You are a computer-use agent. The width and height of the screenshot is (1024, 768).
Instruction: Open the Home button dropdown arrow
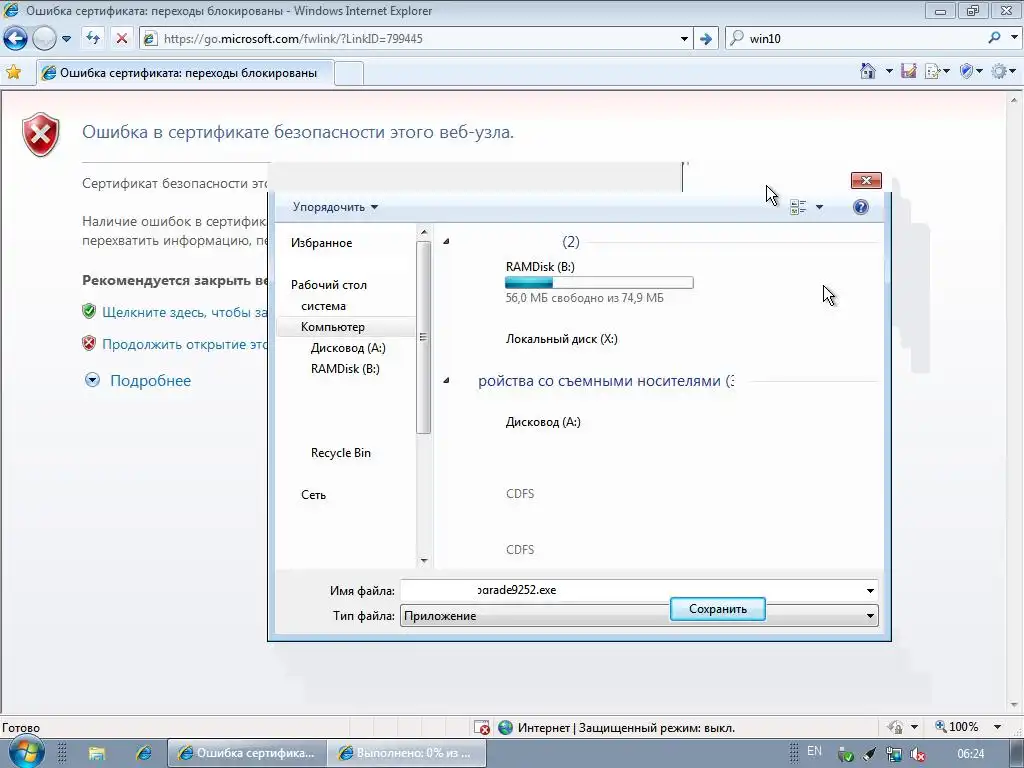point(889,71)
